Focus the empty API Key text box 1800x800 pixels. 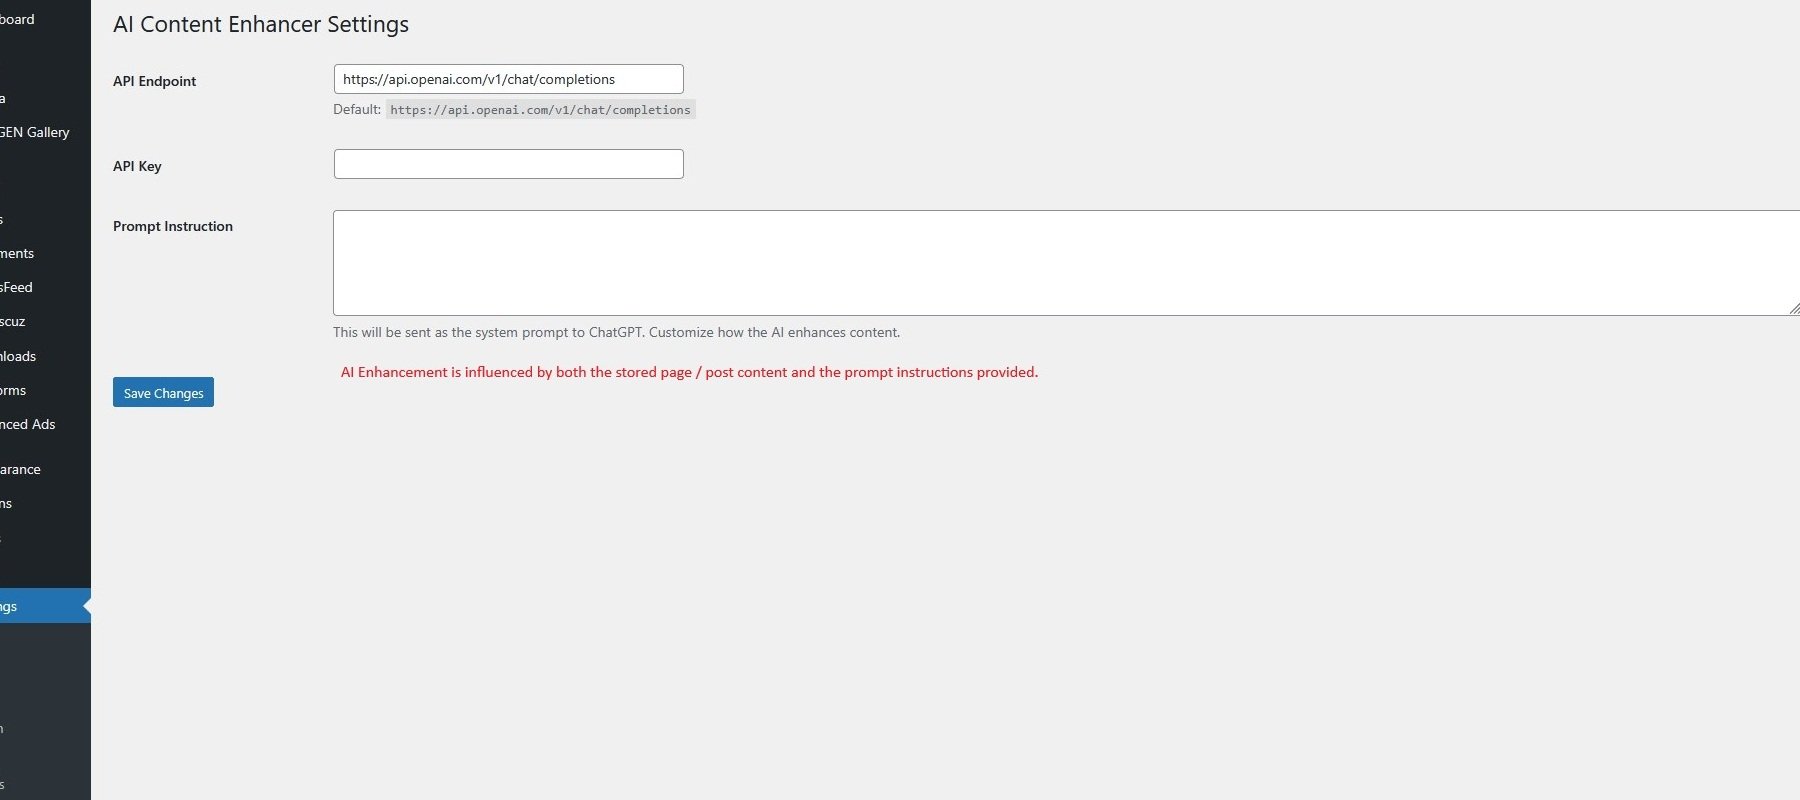(x=508, y=164)
